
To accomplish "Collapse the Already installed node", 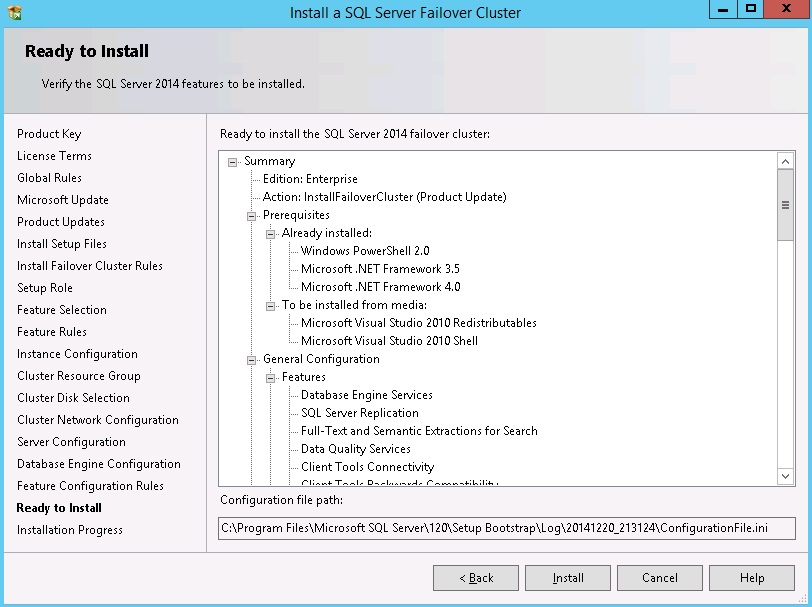I will coord(270,234).
